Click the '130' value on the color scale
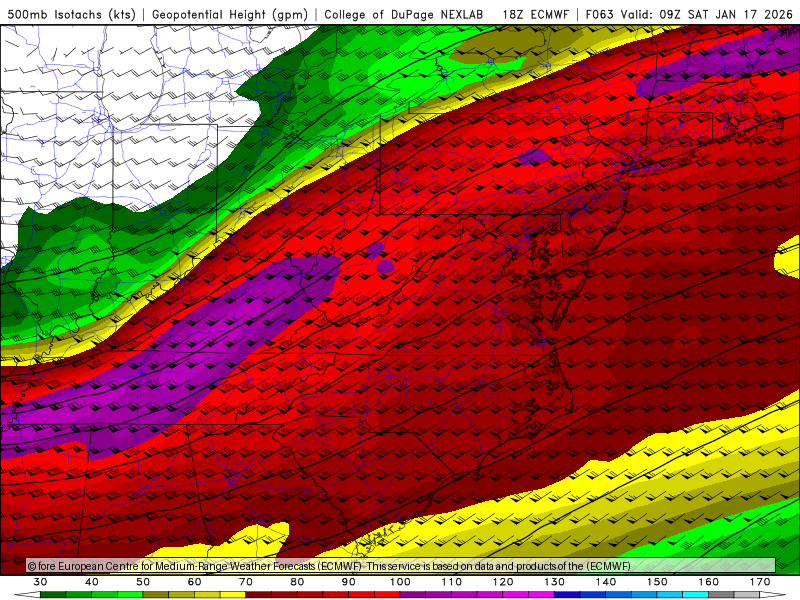 [x=555, y=582]
